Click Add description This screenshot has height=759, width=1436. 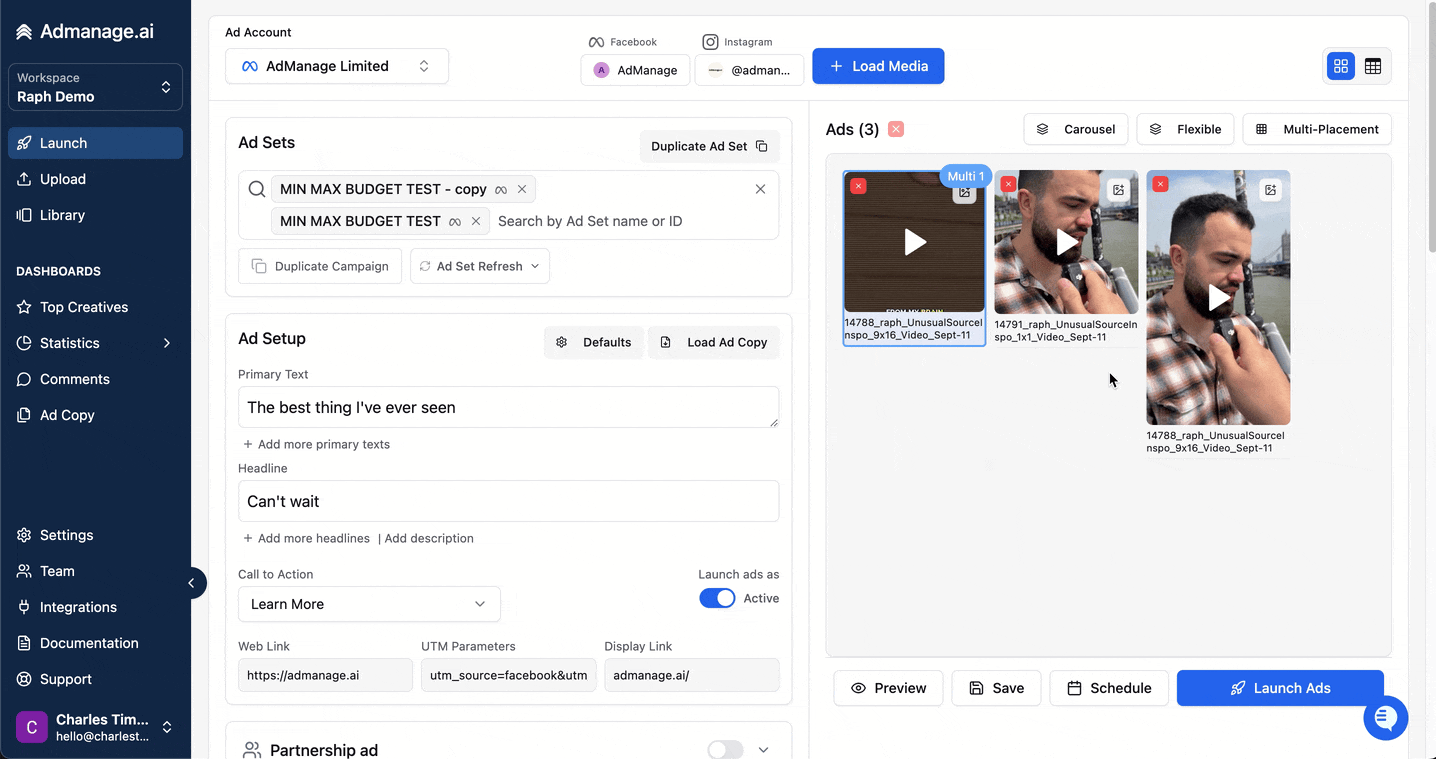[429, 538]
